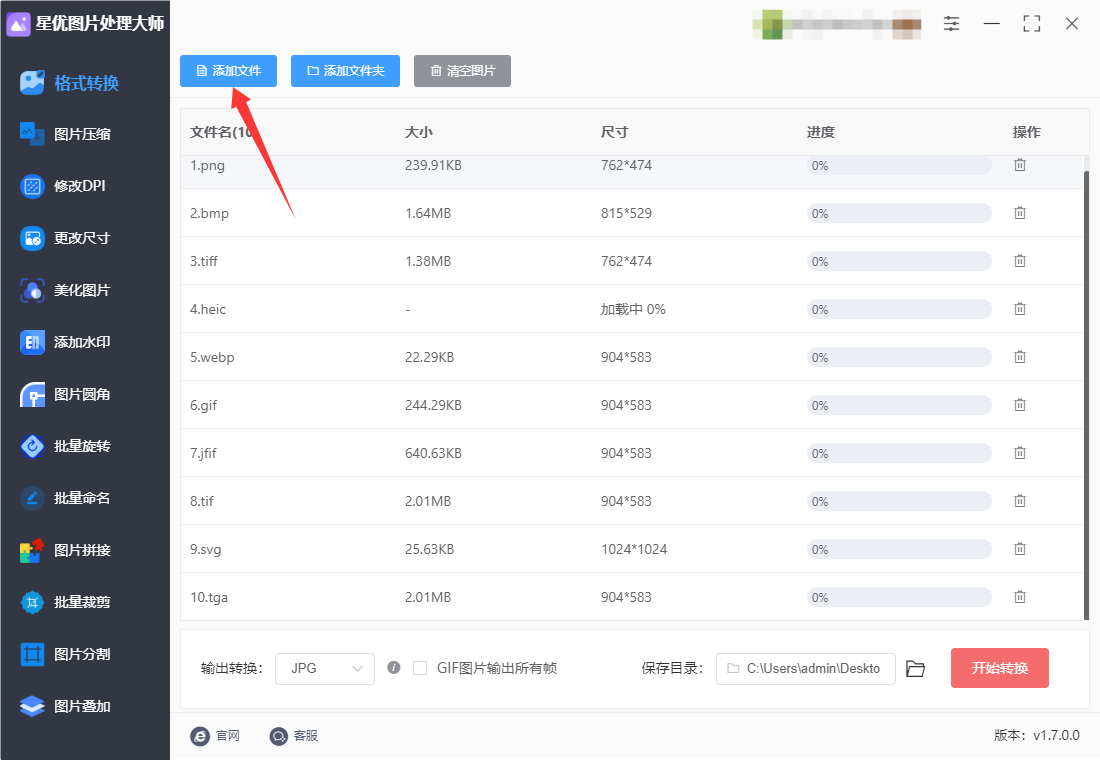Open folder browse icon for save directory

(915, 669)
